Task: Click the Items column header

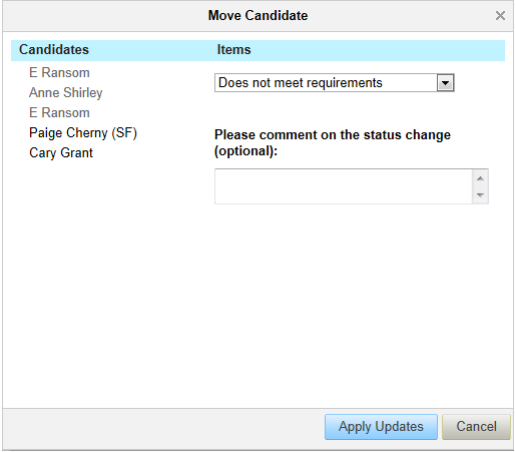Action: (234, 50)
